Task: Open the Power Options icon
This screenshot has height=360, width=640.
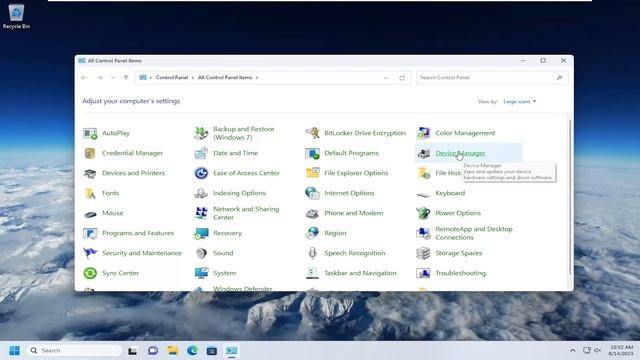Action: (x=423, y=213)
